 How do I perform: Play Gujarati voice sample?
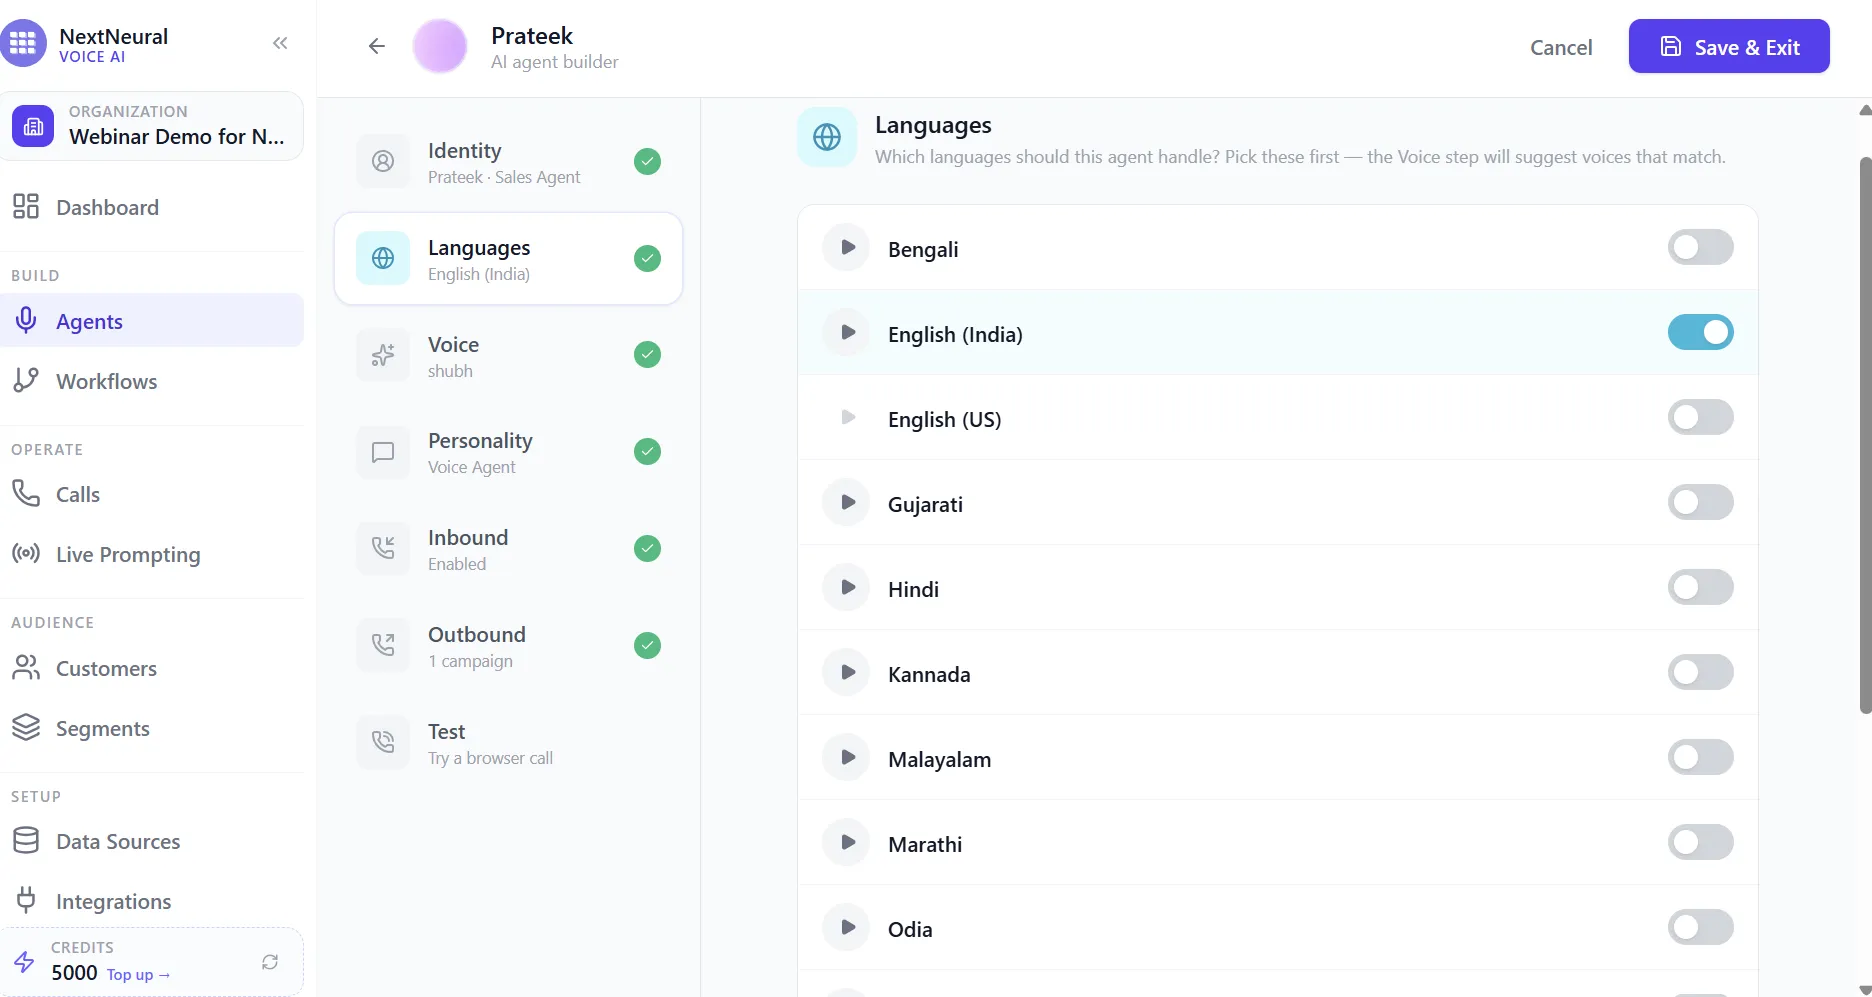pyautogui.click(x=847, y=502)
